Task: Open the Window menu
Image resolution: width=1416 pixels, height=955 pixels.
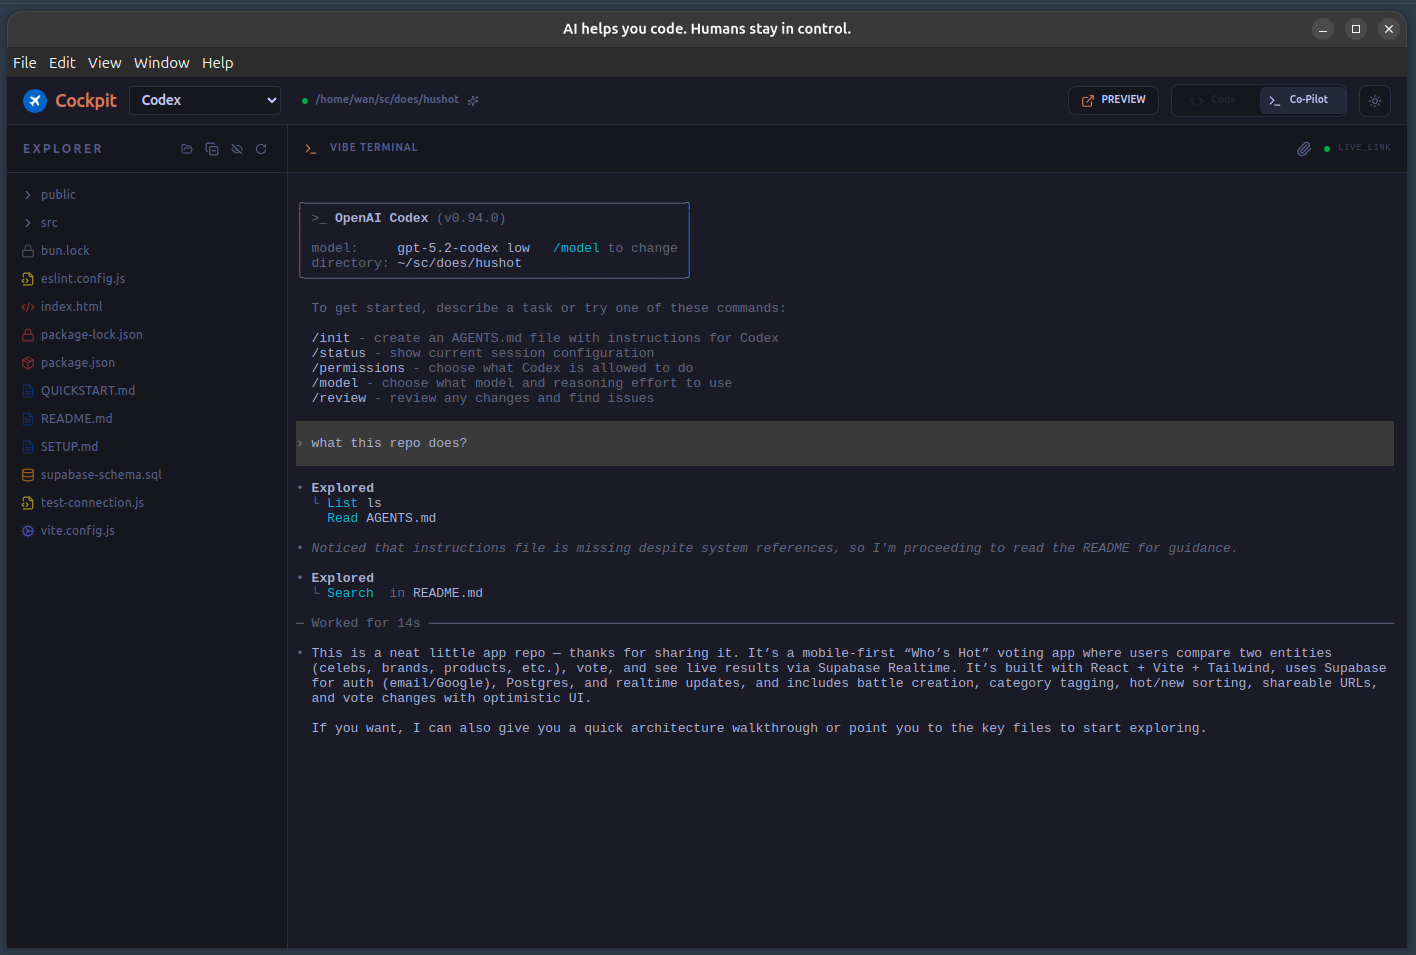Action: point(161,63)
